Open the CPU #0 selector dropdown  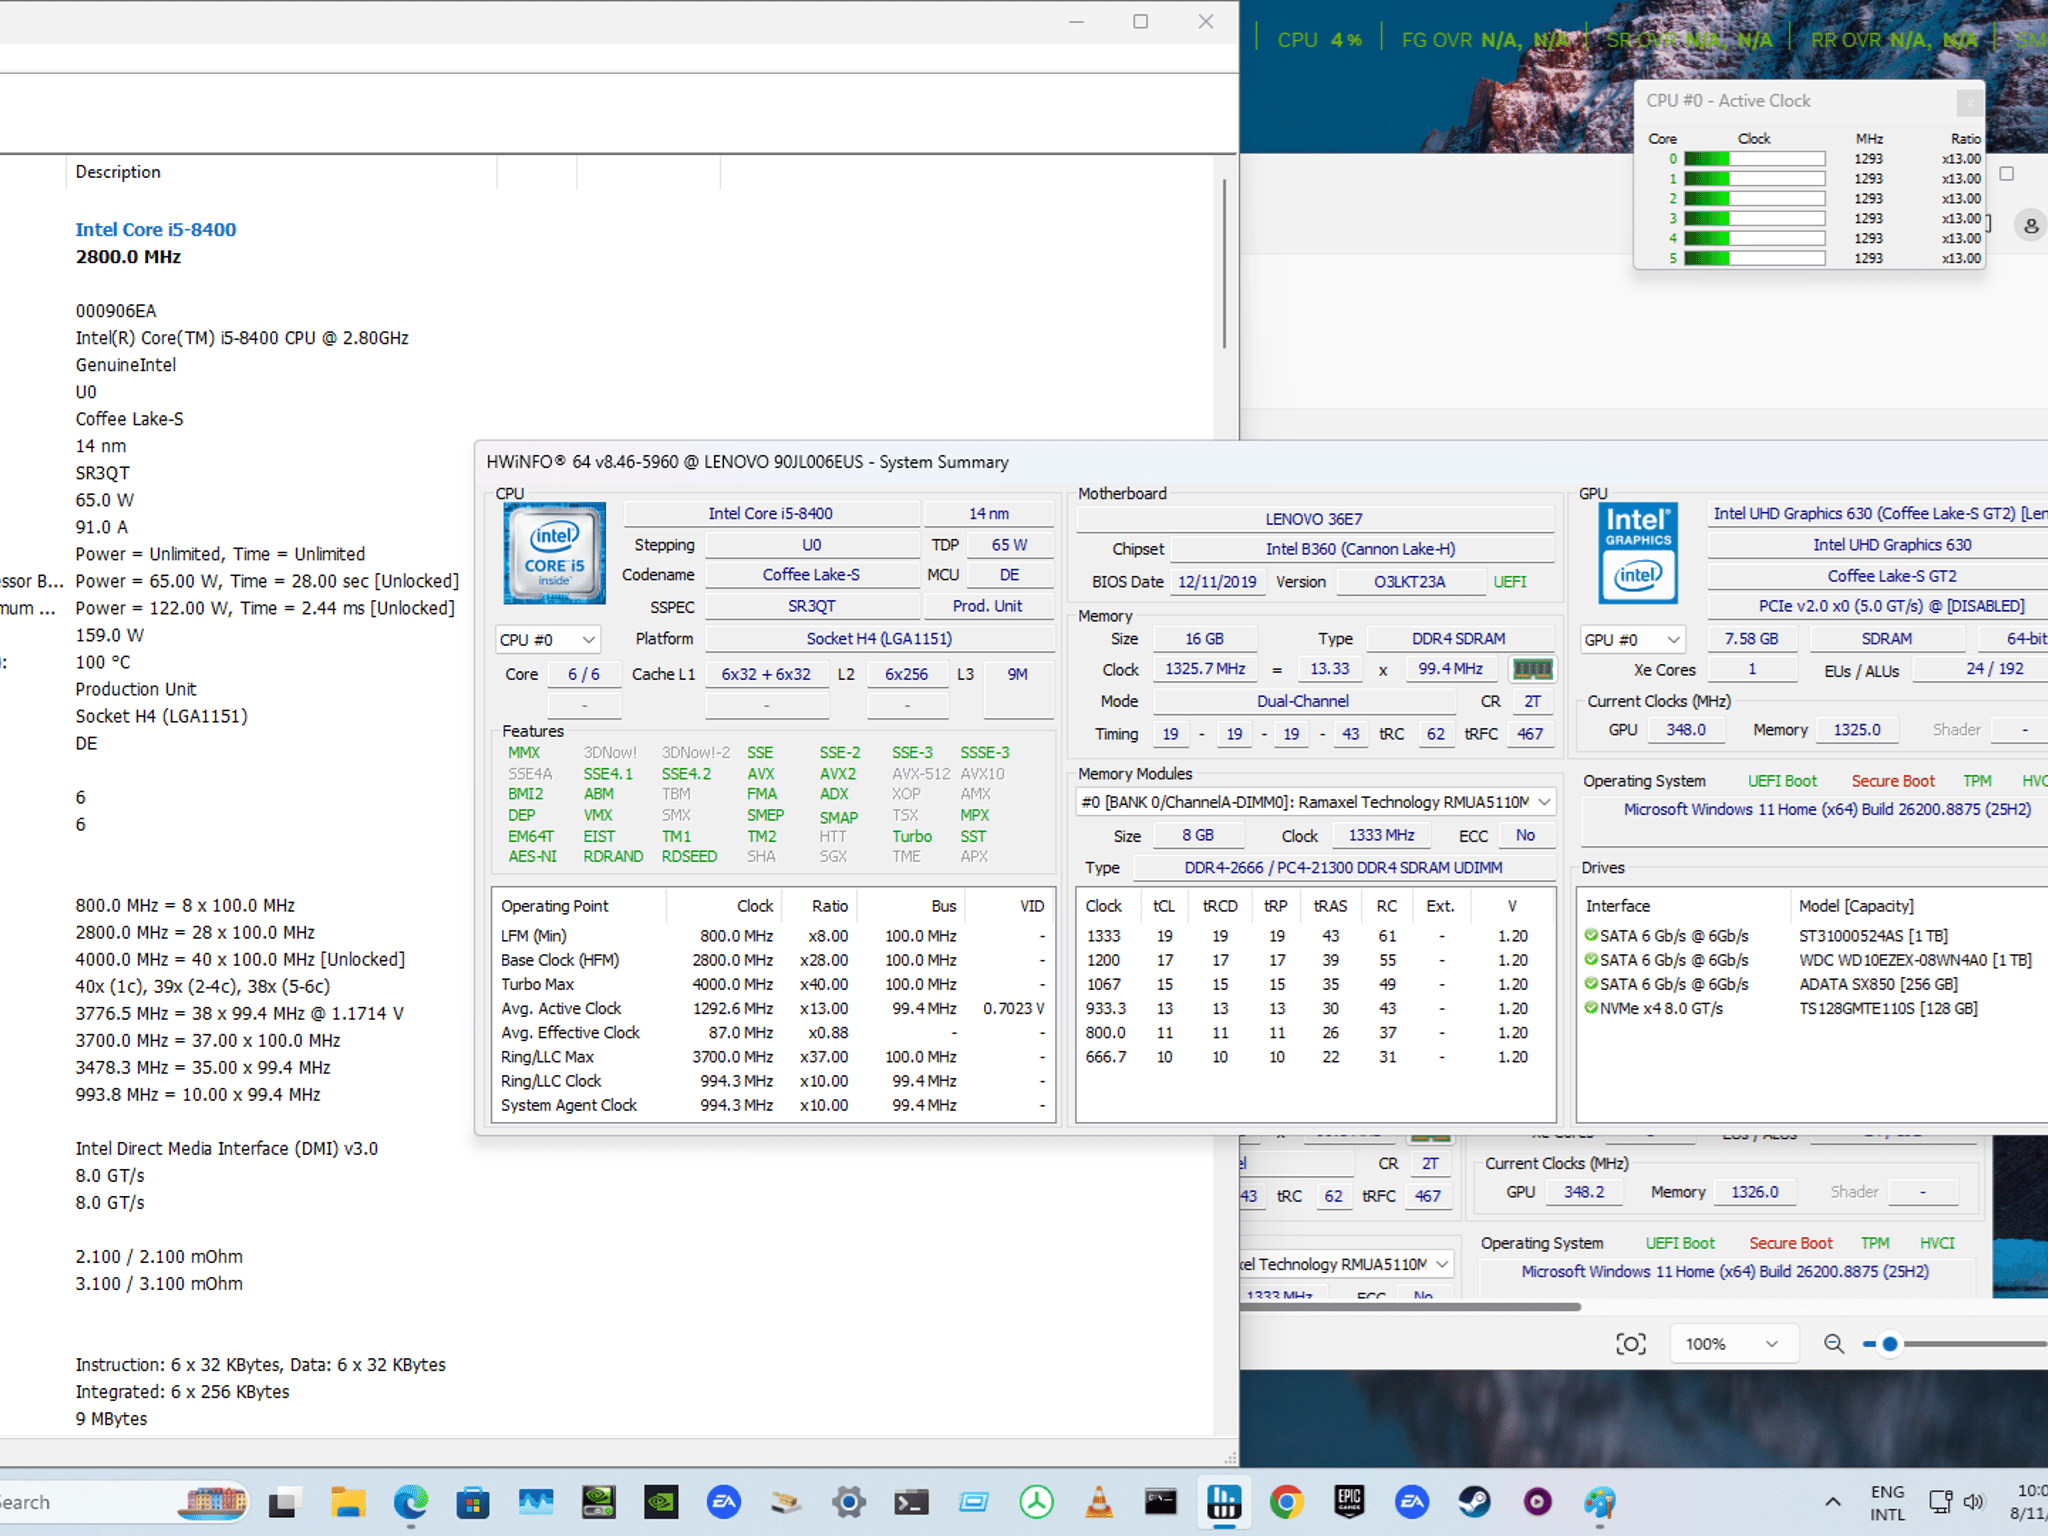[x=548, y=639]
